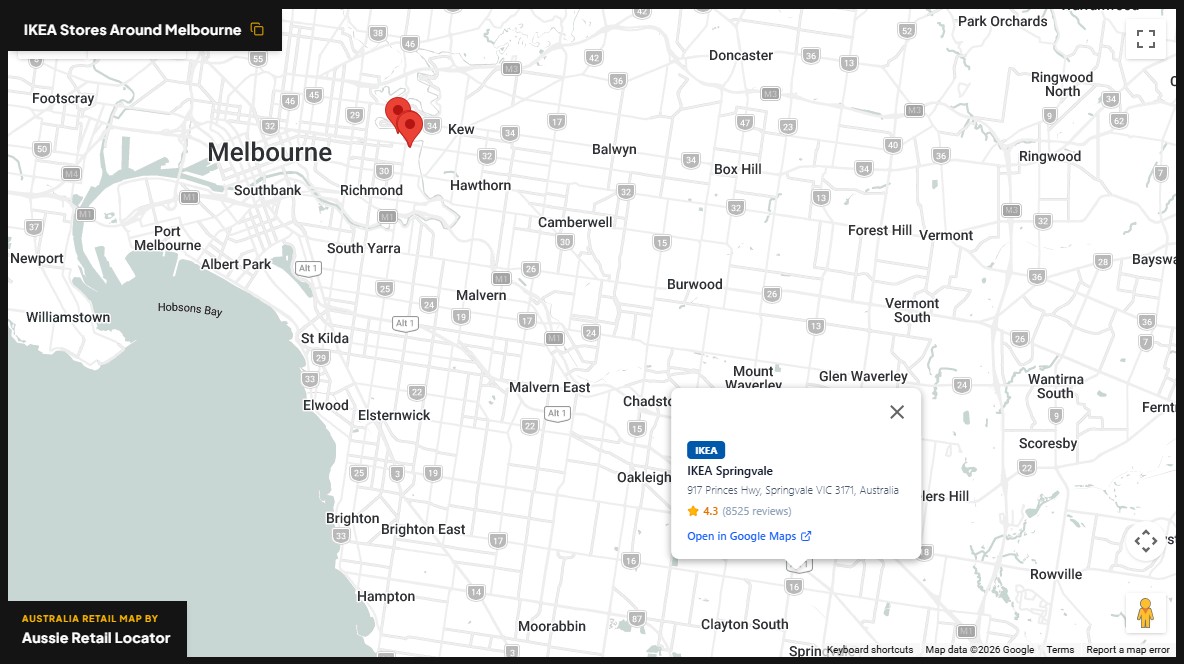Select the 'Melbourne' city label
Viewport: 1184px width, 664px height.
270,152
